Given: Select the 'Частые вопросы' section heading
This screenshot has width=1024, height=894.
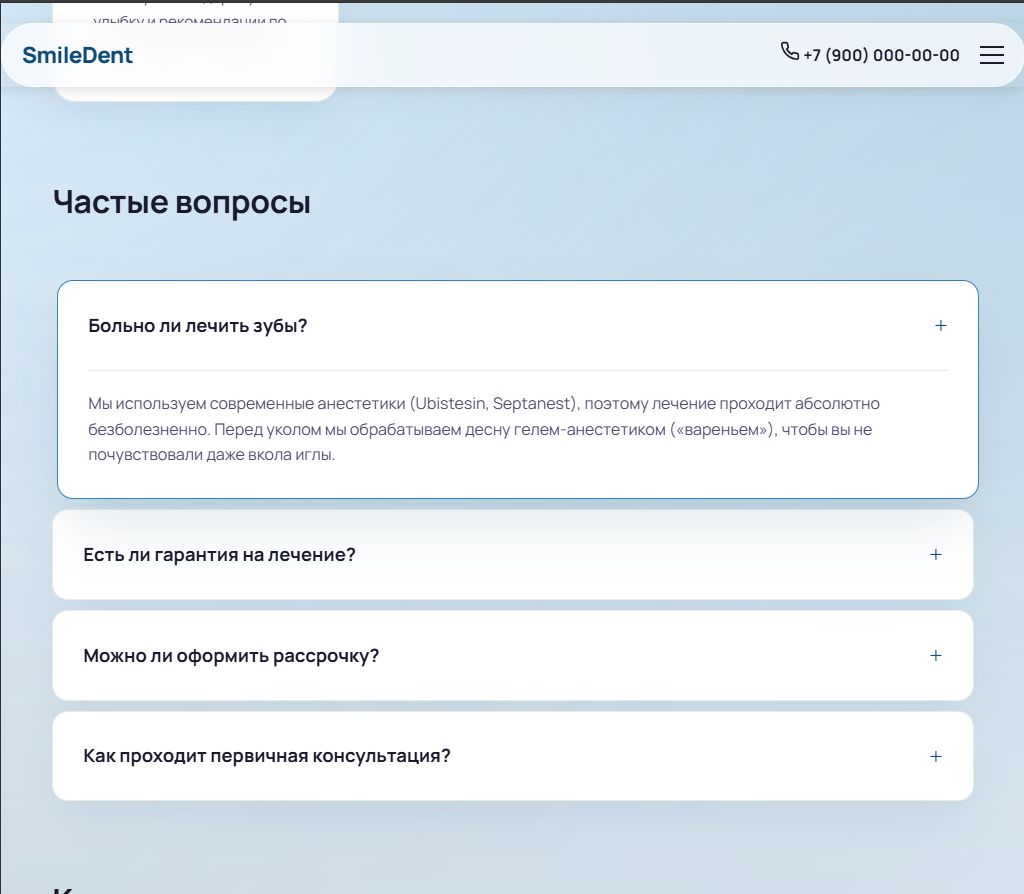Looking at the screenshot, I should [x=182, y=201].
